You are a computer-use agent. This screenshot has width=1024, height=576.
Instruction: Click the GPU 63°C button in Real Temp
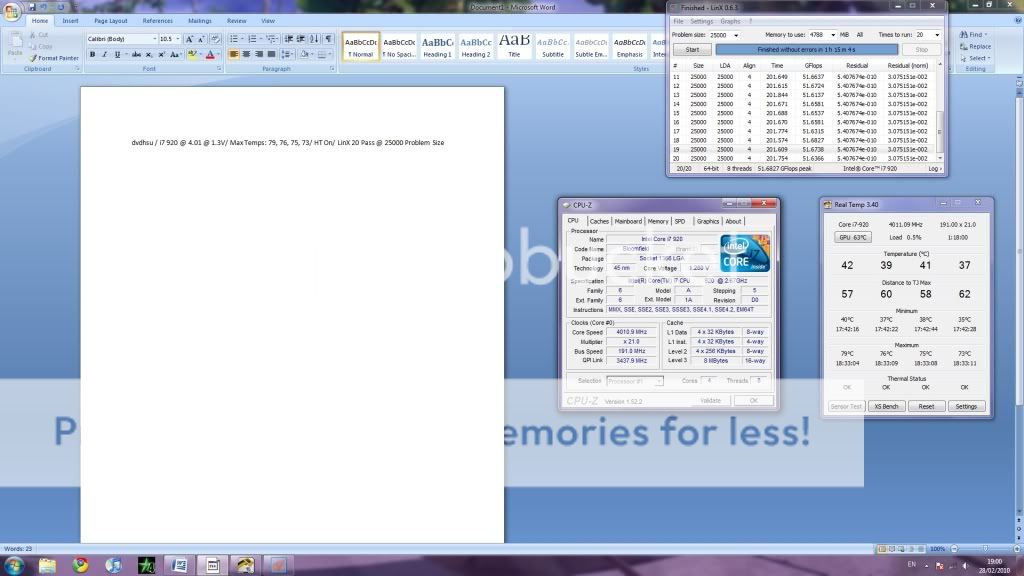pos(853,237)
